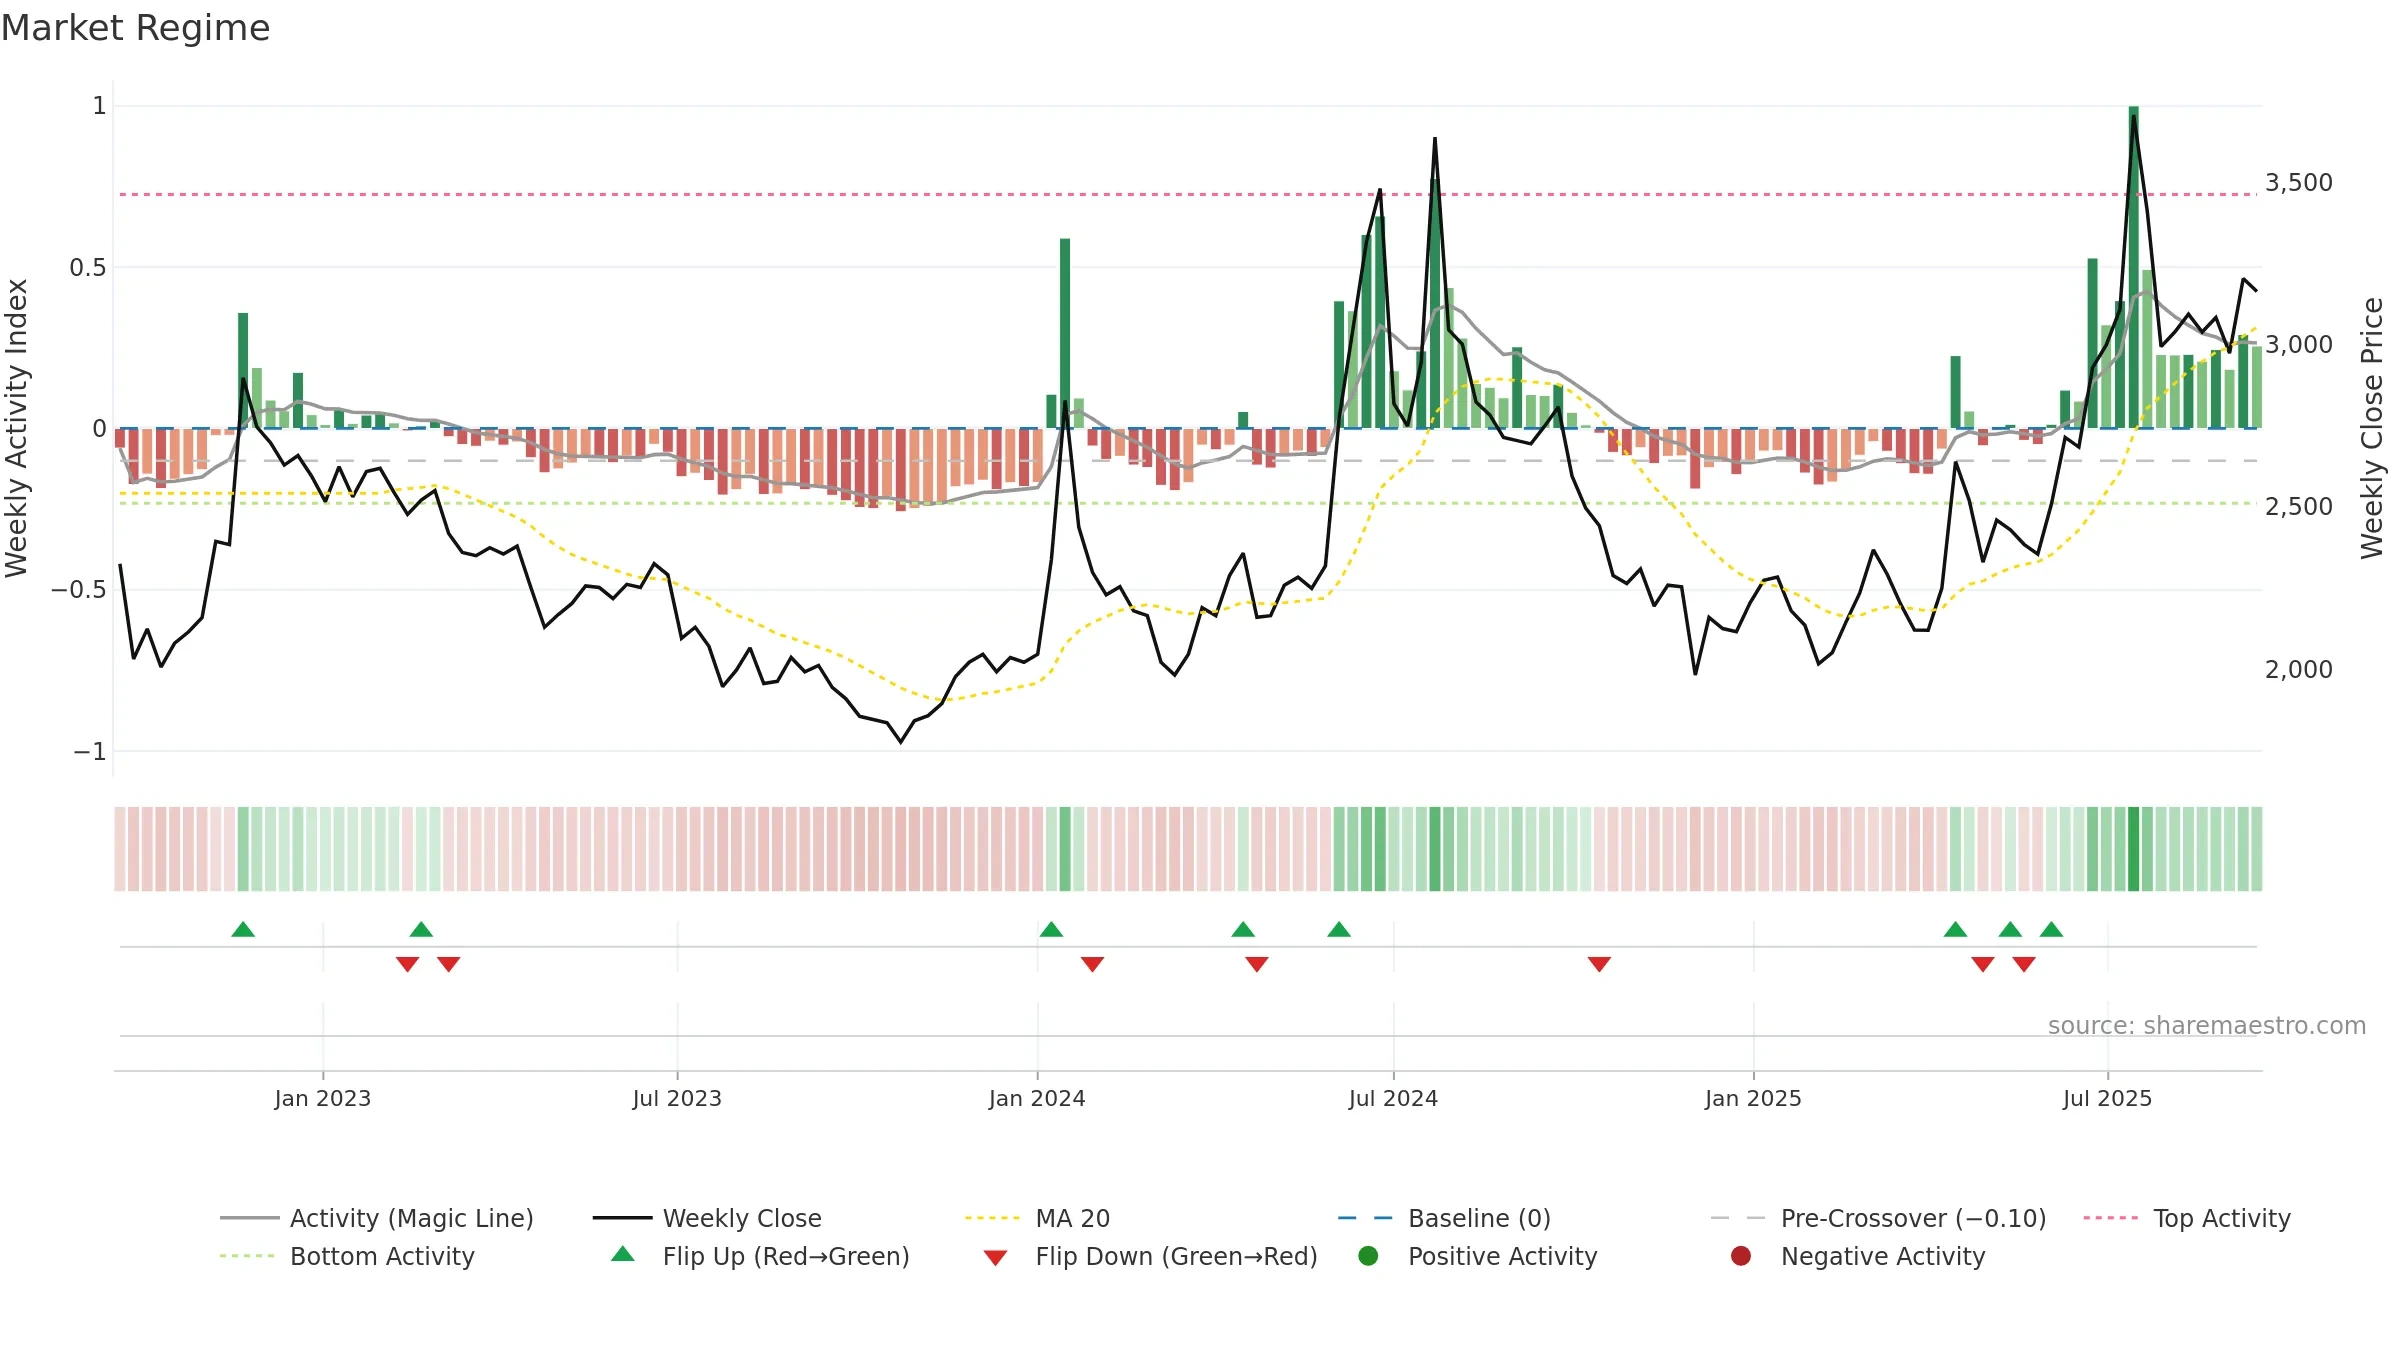Toggle the Bottom Activity legend item
Viewport: 2400px width, 1350px height.
347,1256
